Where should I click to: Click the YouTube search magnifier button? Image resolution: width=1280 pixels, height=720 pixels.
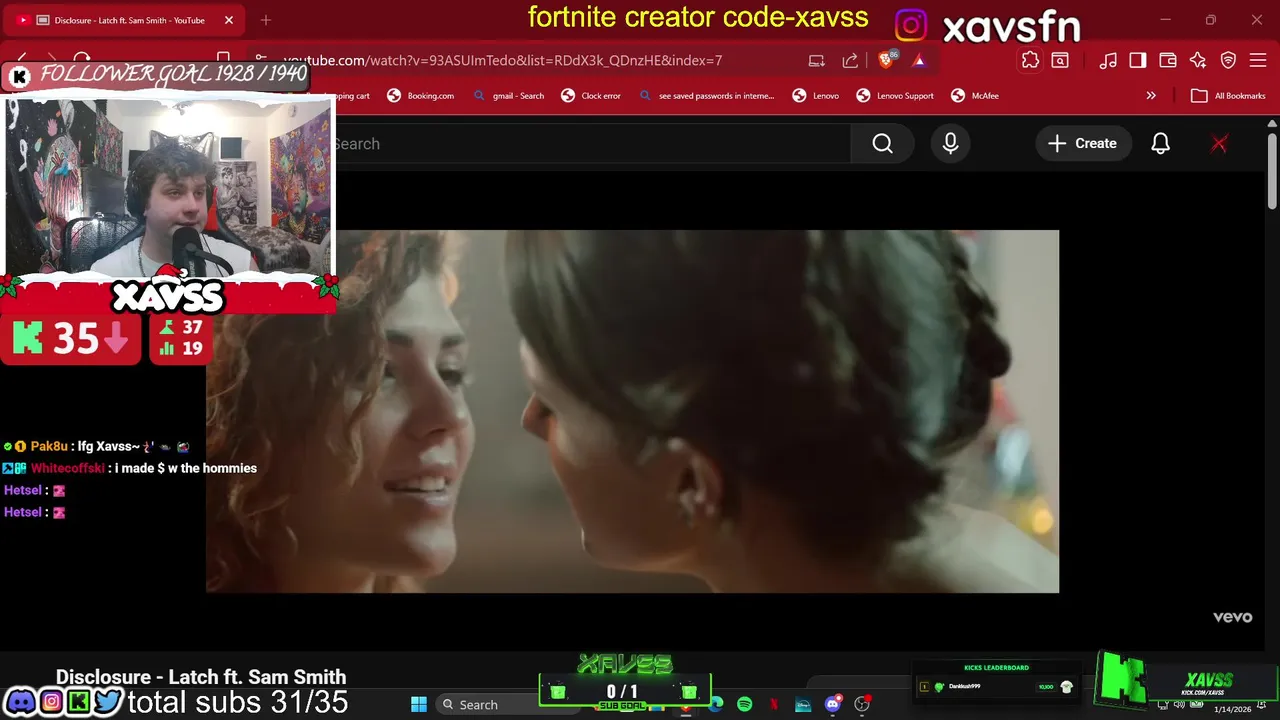point(882,144)
